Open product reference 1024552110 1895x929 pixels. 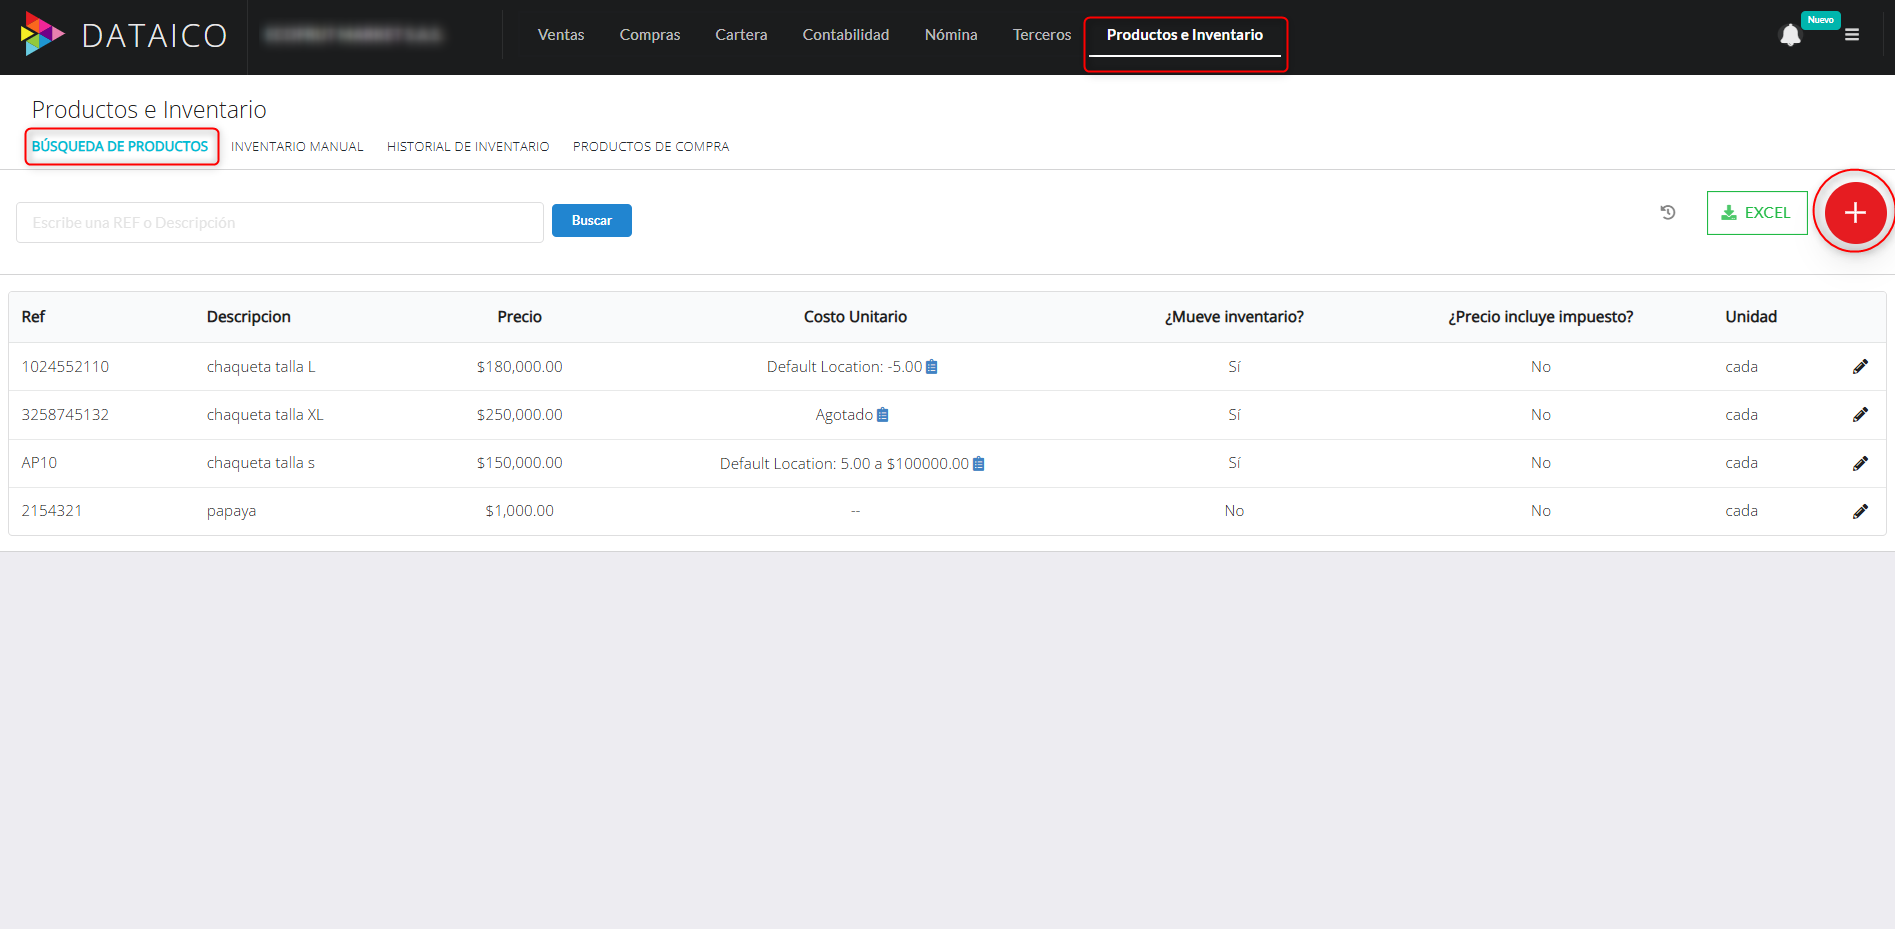coord(65,366)
